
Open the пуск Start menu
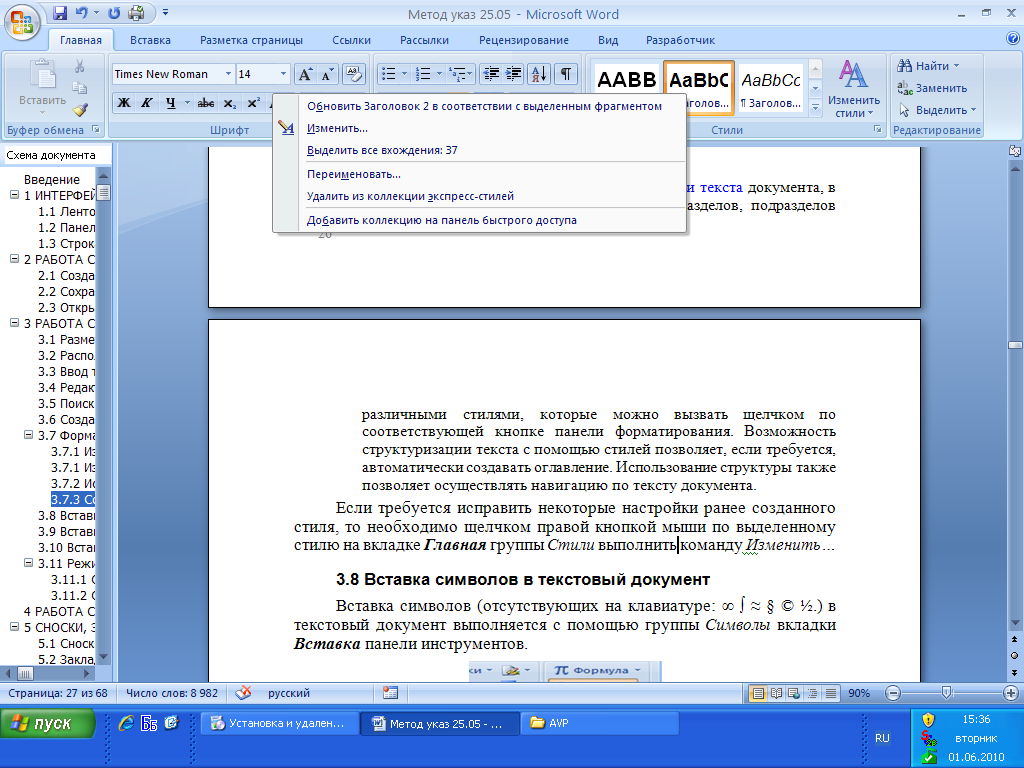click(x=48, y=724)
